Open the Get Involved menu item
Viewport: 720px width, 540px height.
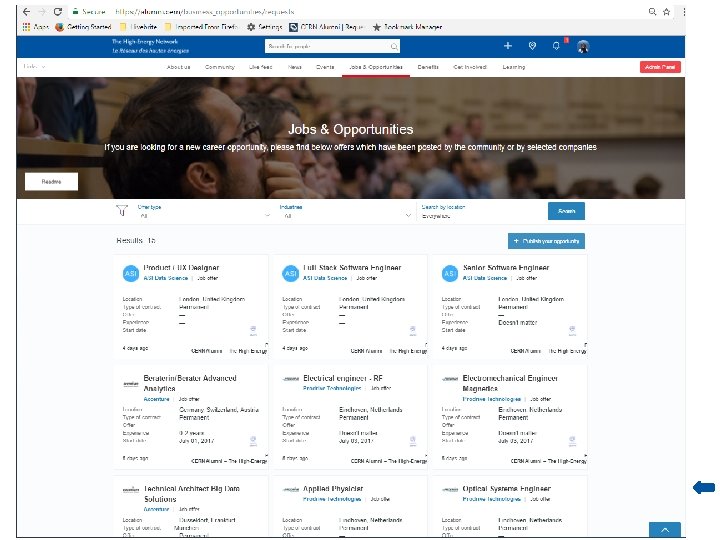coord(470,67)
